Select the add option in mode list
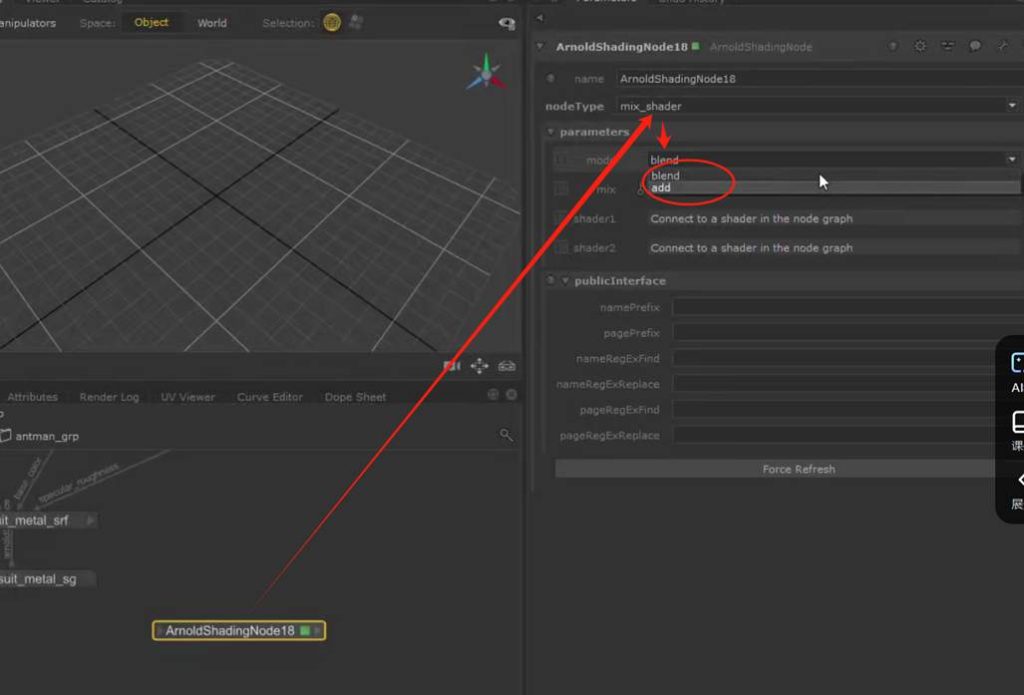Image resolution: width=1024 pixels, height=695 pixels. pyautogui.click(x=662, y=188)
